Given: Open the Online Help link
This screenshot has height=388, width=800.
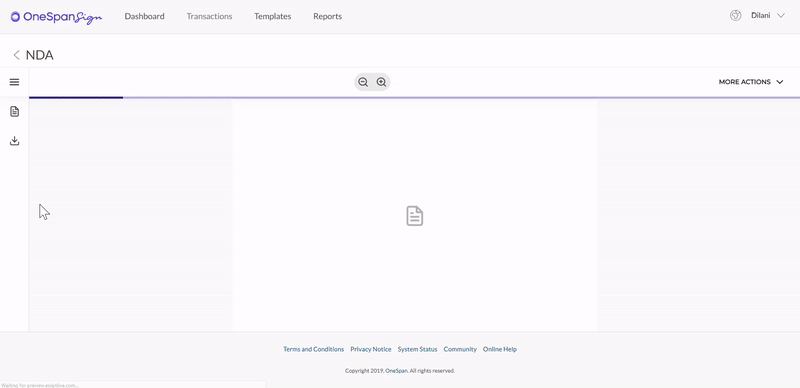Looking at the screenshot, I should pos(500,349).
